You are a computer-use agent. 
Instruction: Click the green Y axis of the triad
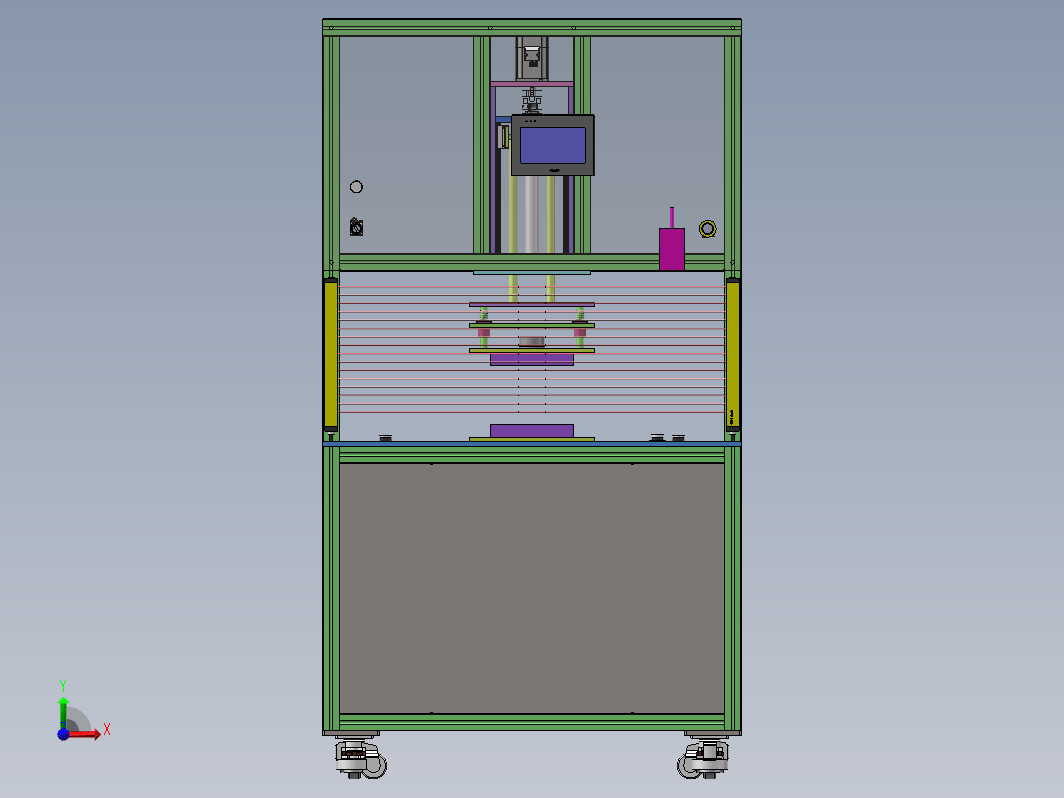point(63,712)
